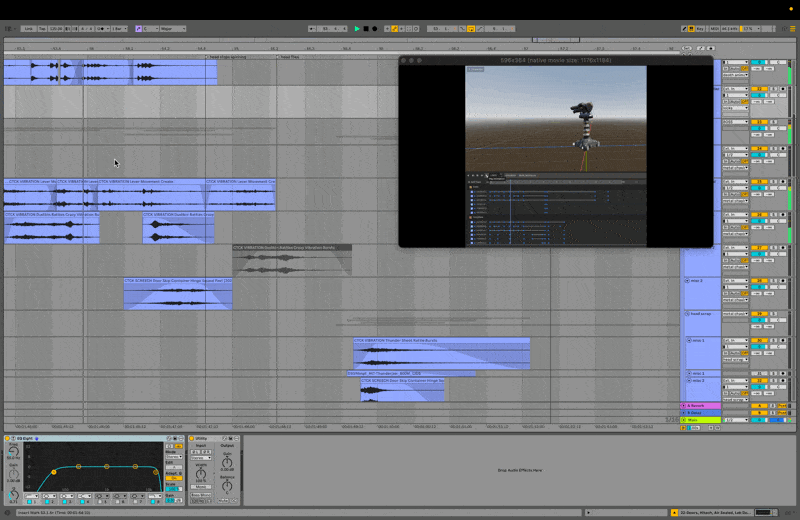This screenshot has width=800, height=520.
Task: Click the Link button
Action: pos(29,29)
